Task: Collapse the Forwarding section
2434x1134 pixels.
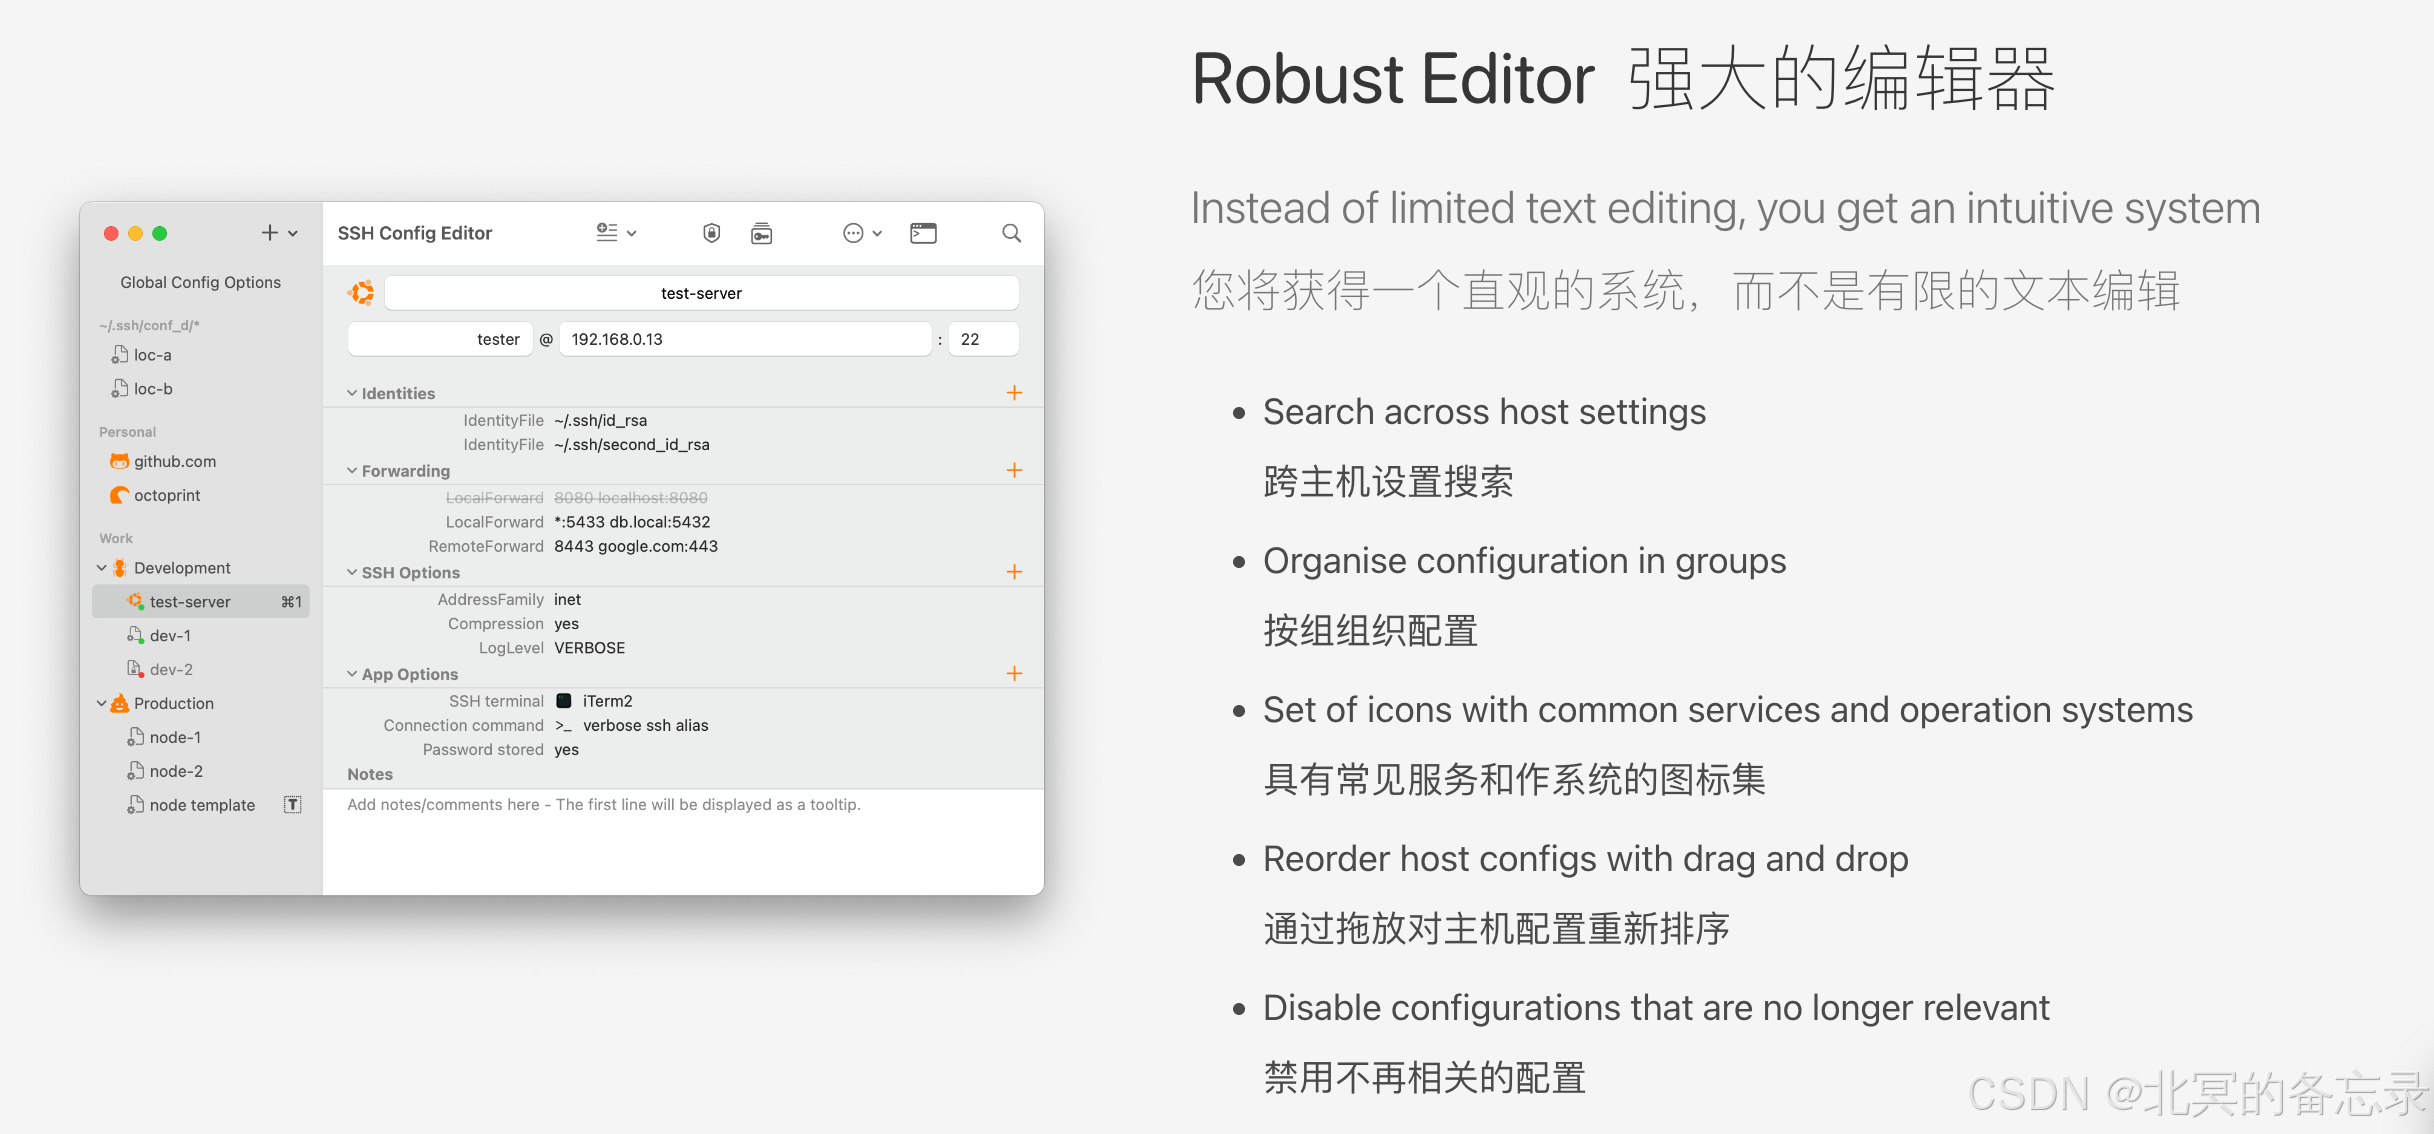Action: (x=352, y=471)
